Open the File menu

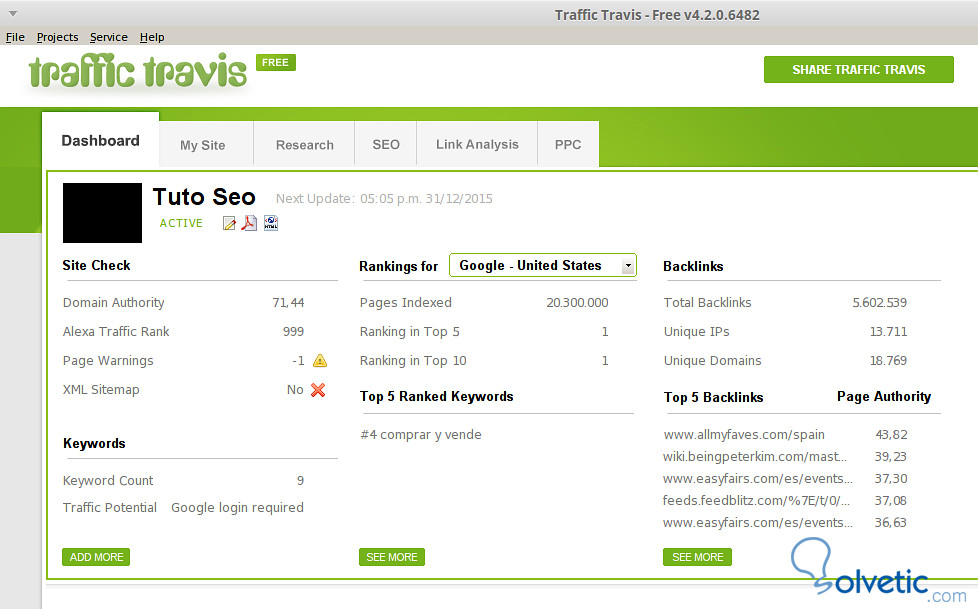(x=15, y=37)
